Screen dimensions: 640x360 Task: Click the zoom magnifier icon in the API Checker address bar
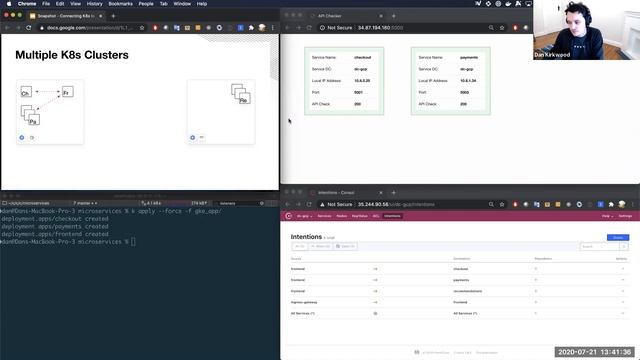click(491, 28)
